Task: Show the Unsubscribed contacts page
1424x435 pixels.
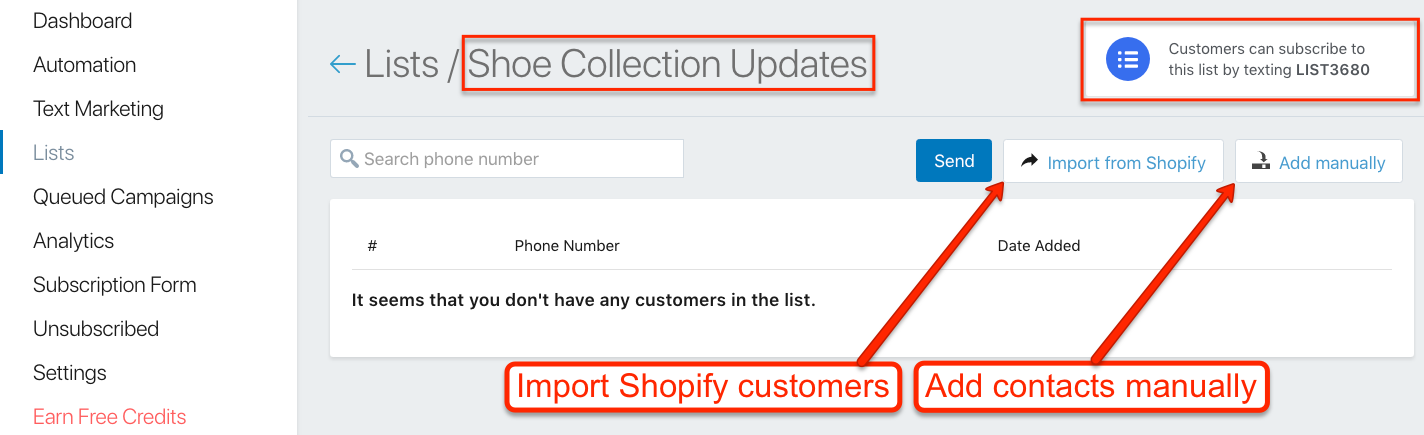Action: click(x=96, y=329)
